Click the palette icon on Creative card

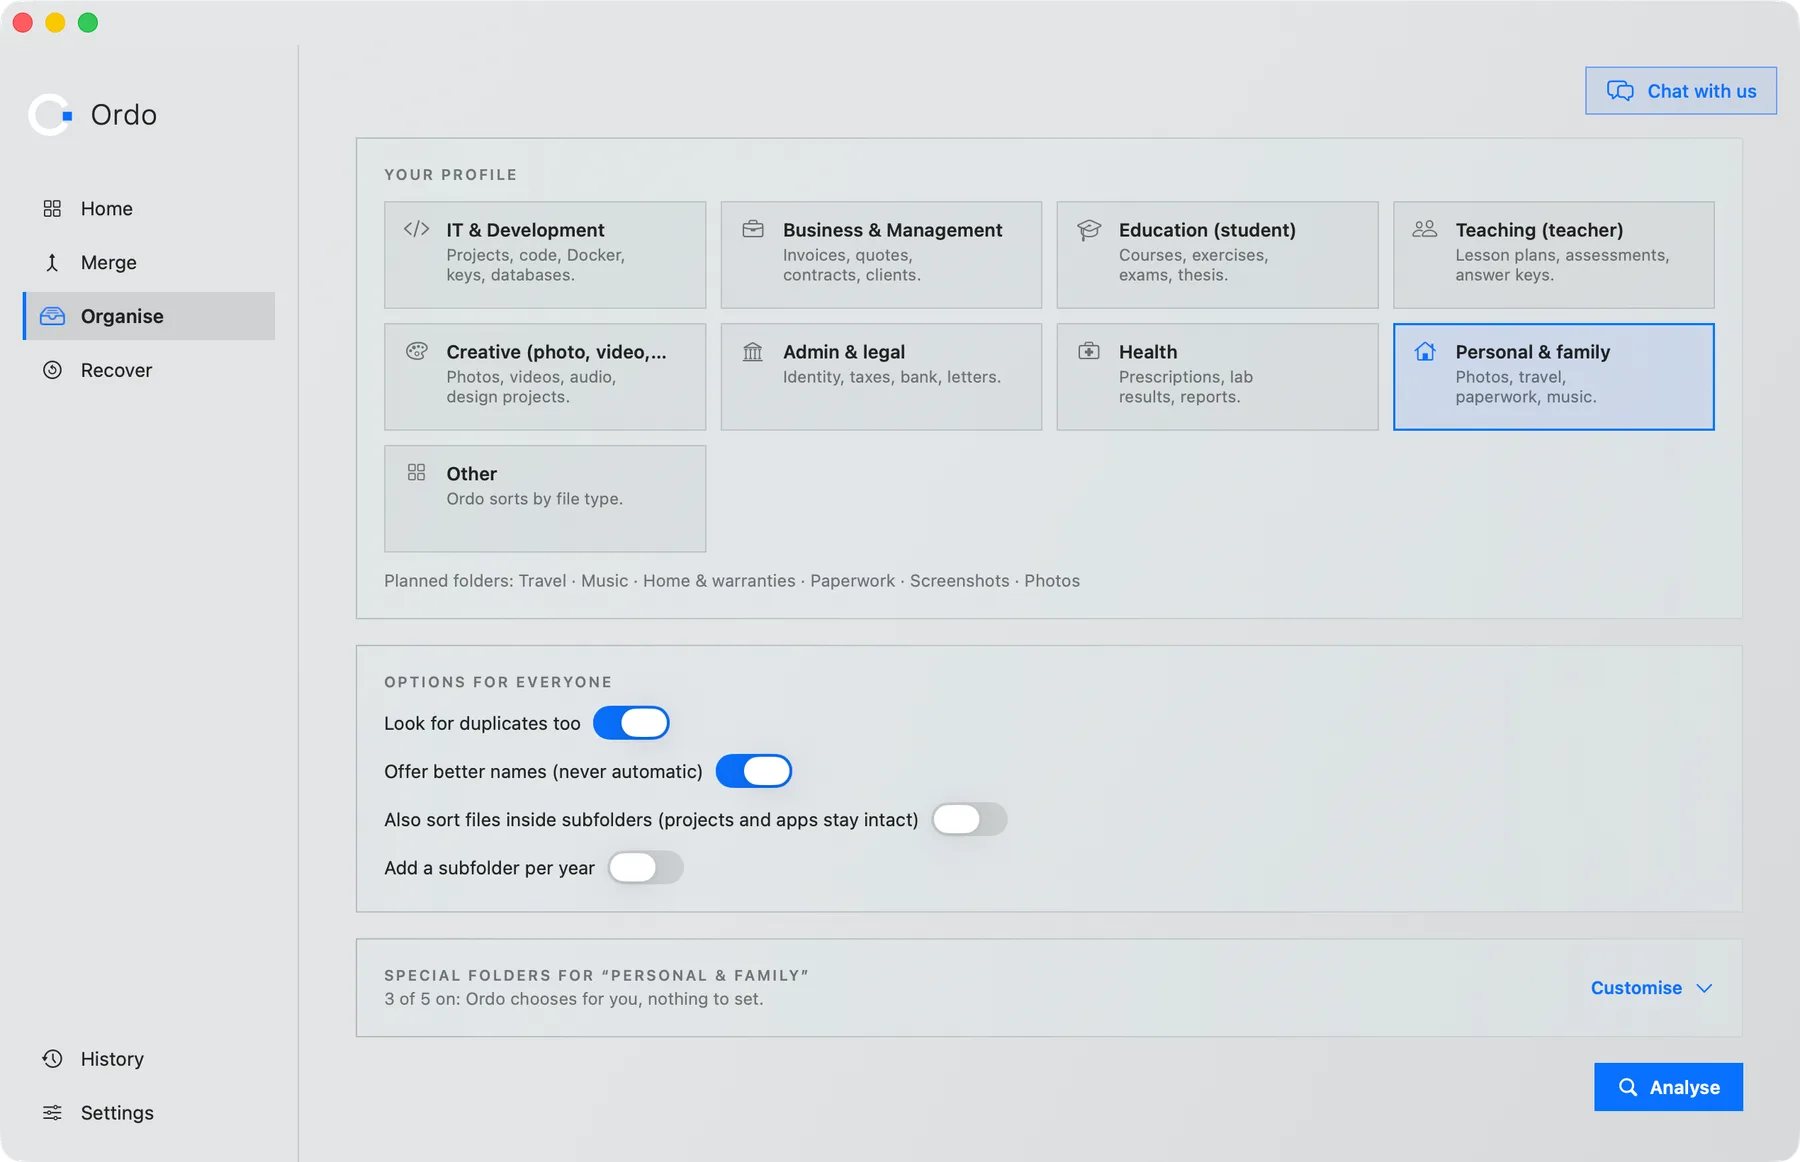pos(417,351)
